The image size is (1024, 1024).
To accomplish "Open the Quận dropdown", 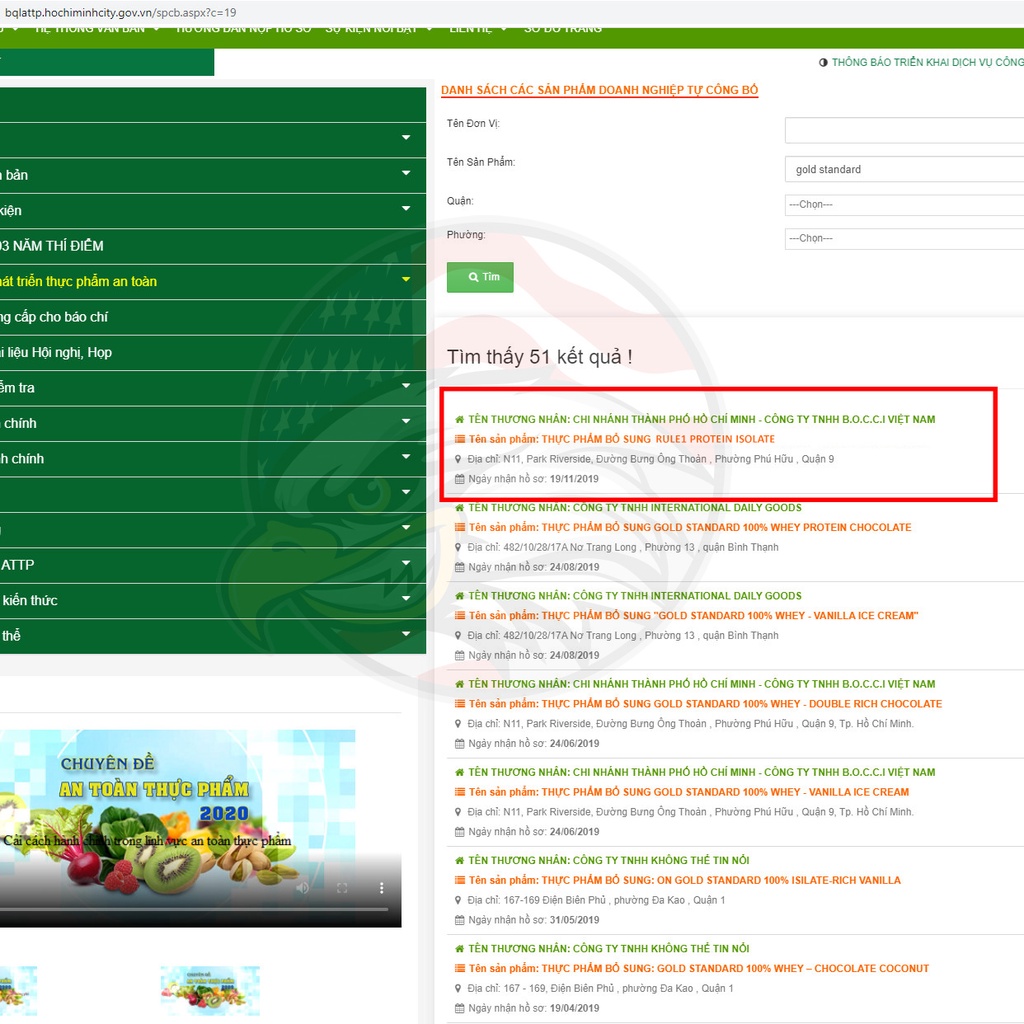I will coord(904,204).
